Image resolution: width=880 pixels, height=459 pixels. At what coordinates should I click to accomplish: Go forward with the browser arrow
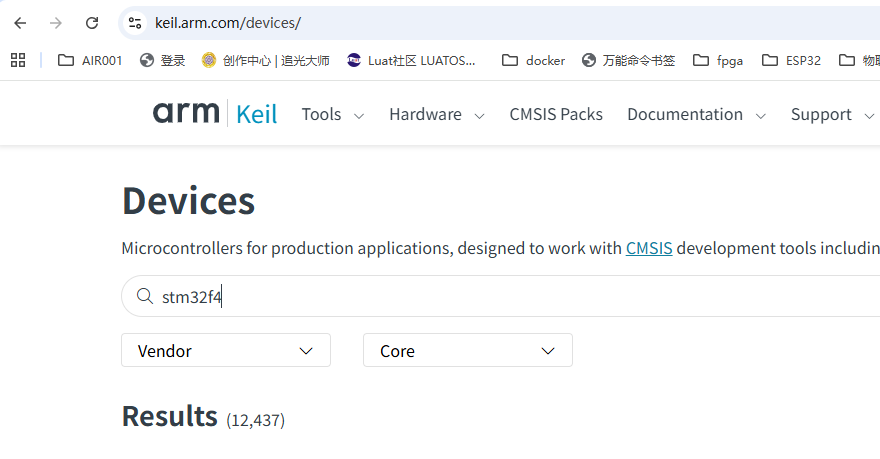[x=56, y=23]
